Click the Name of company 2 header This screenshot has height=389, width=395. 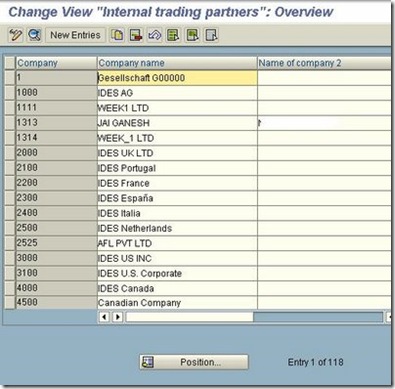click(x=324, y=63)
